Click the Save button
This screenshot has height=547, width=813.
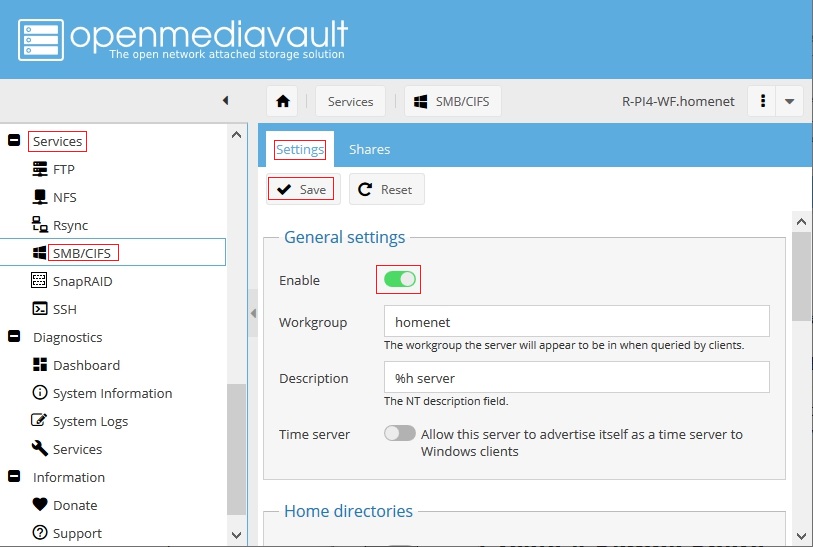pos(303,189)
